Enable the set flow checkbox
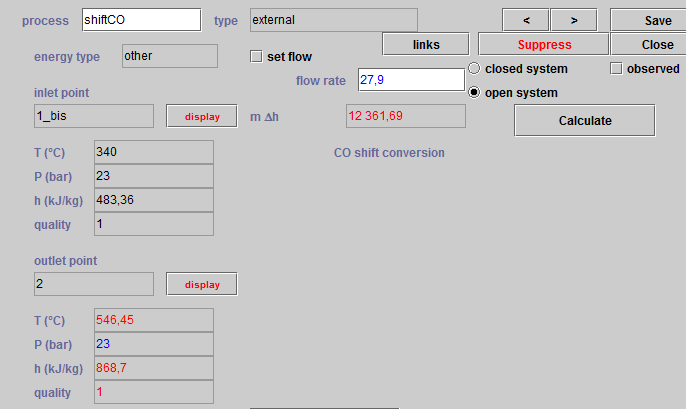 point(256,57)
